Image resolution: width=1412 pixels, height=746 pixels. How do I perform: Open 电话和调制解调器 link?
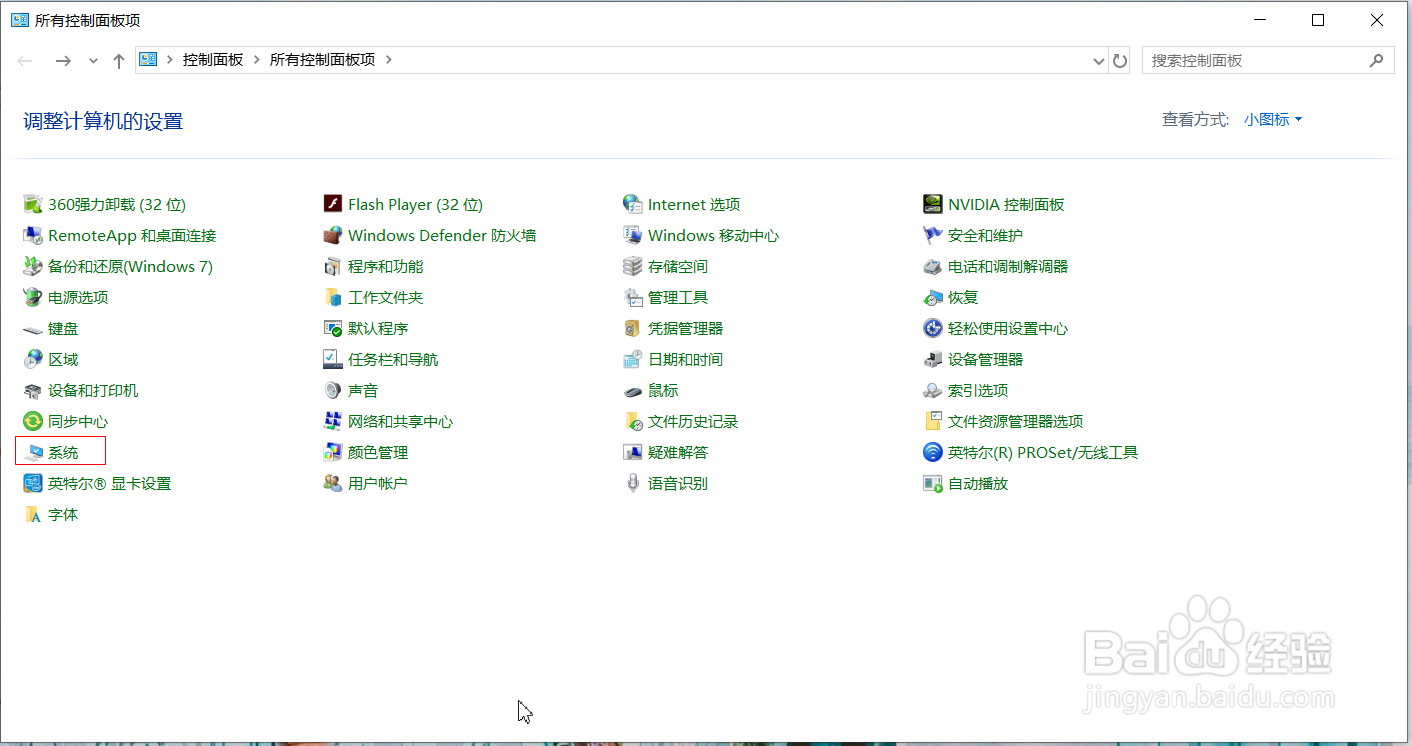click(1008, 266)
